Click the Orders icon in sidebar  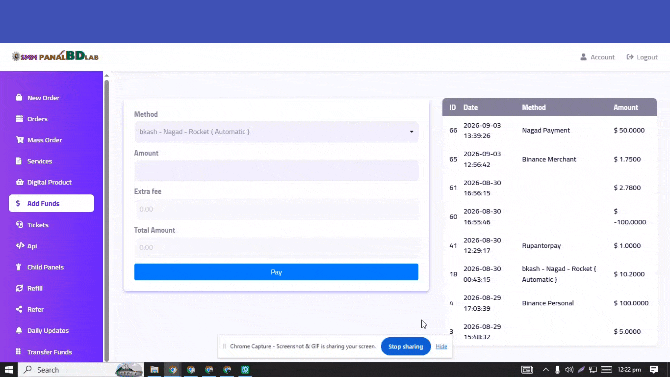[x=19, y=119]
